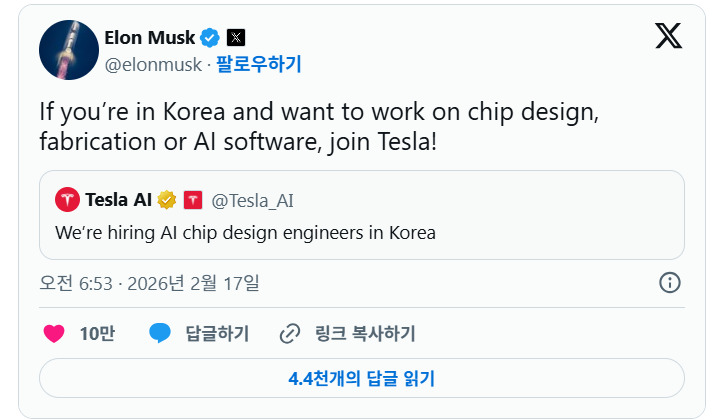Open the @elonmusk handle link
The image size is (721, 420).
(151, 65)
